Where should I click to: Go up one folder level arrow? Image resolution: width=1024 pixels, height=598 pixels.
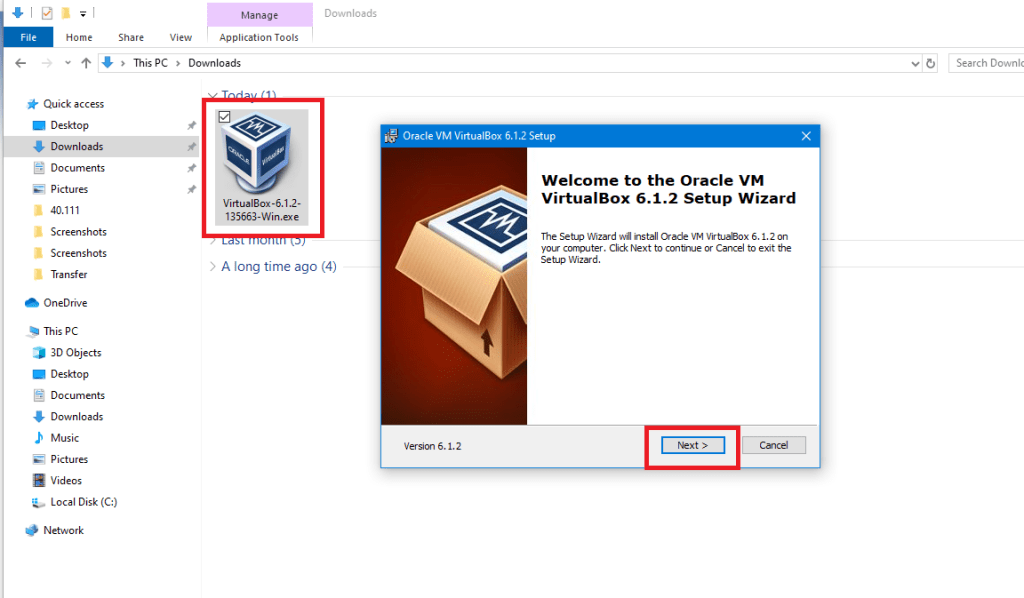[x=86, y=63]
